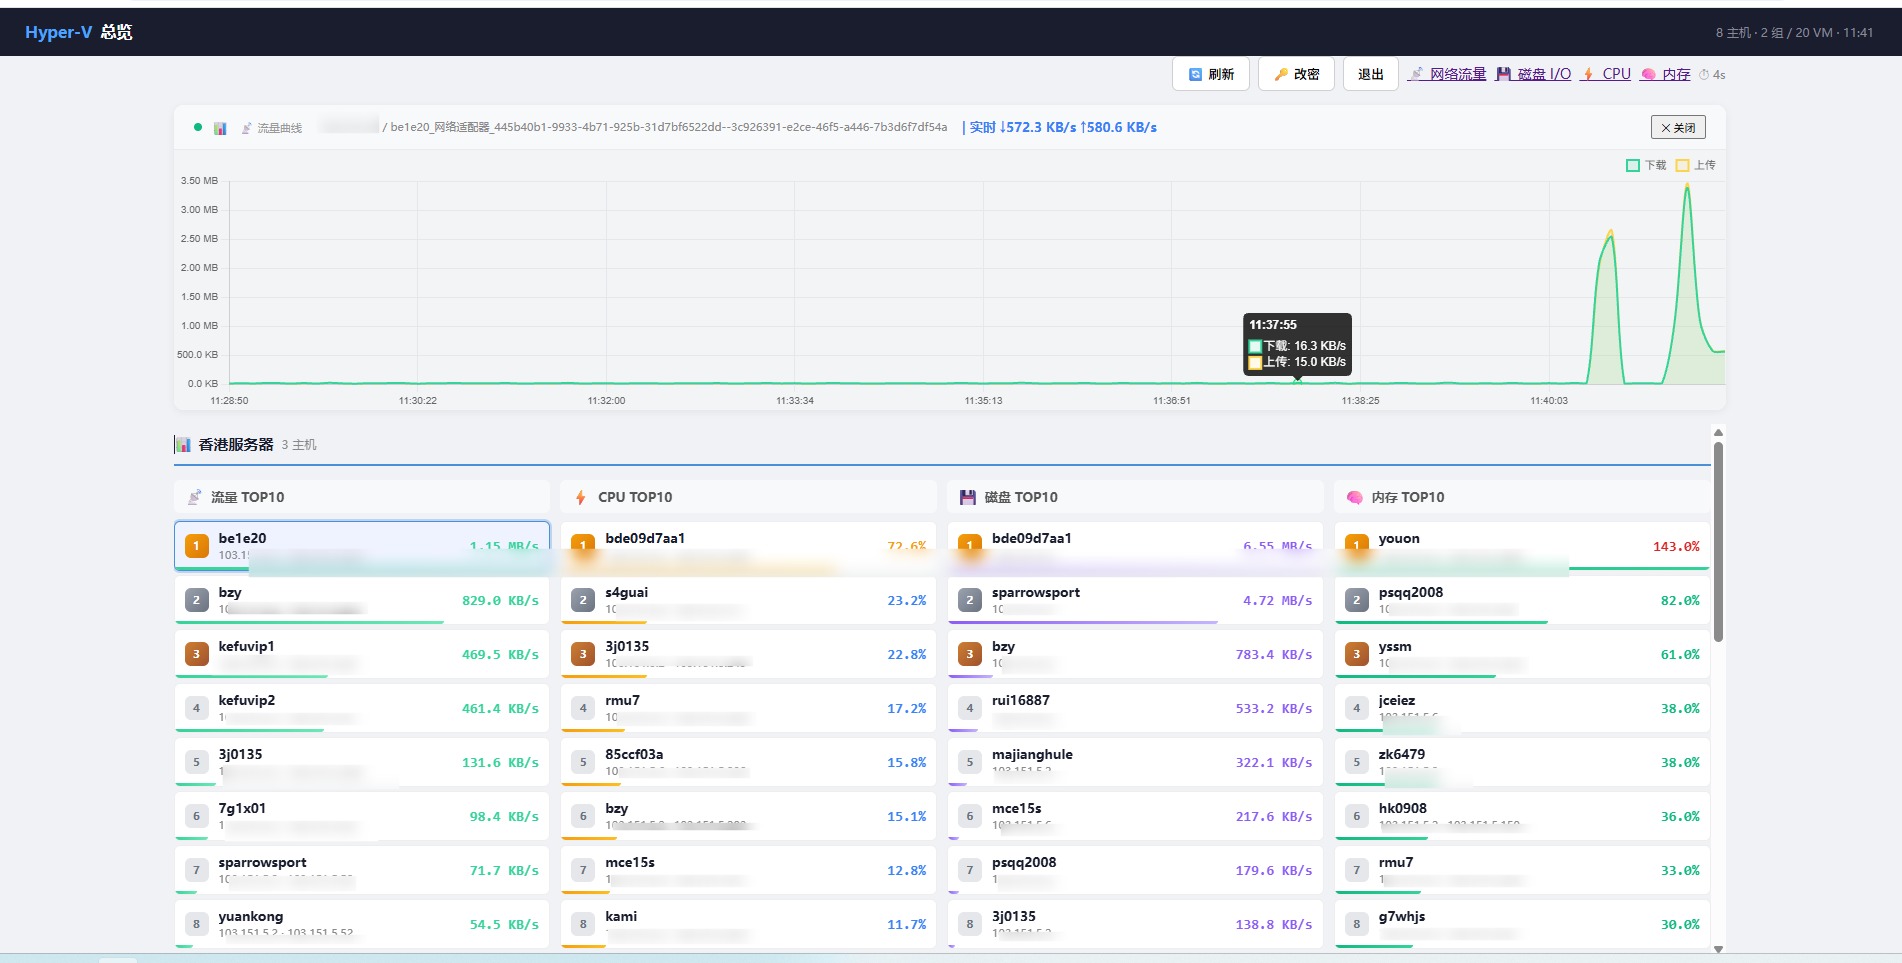Toggle the 上传 series in chart legend

coord(1696,165)
